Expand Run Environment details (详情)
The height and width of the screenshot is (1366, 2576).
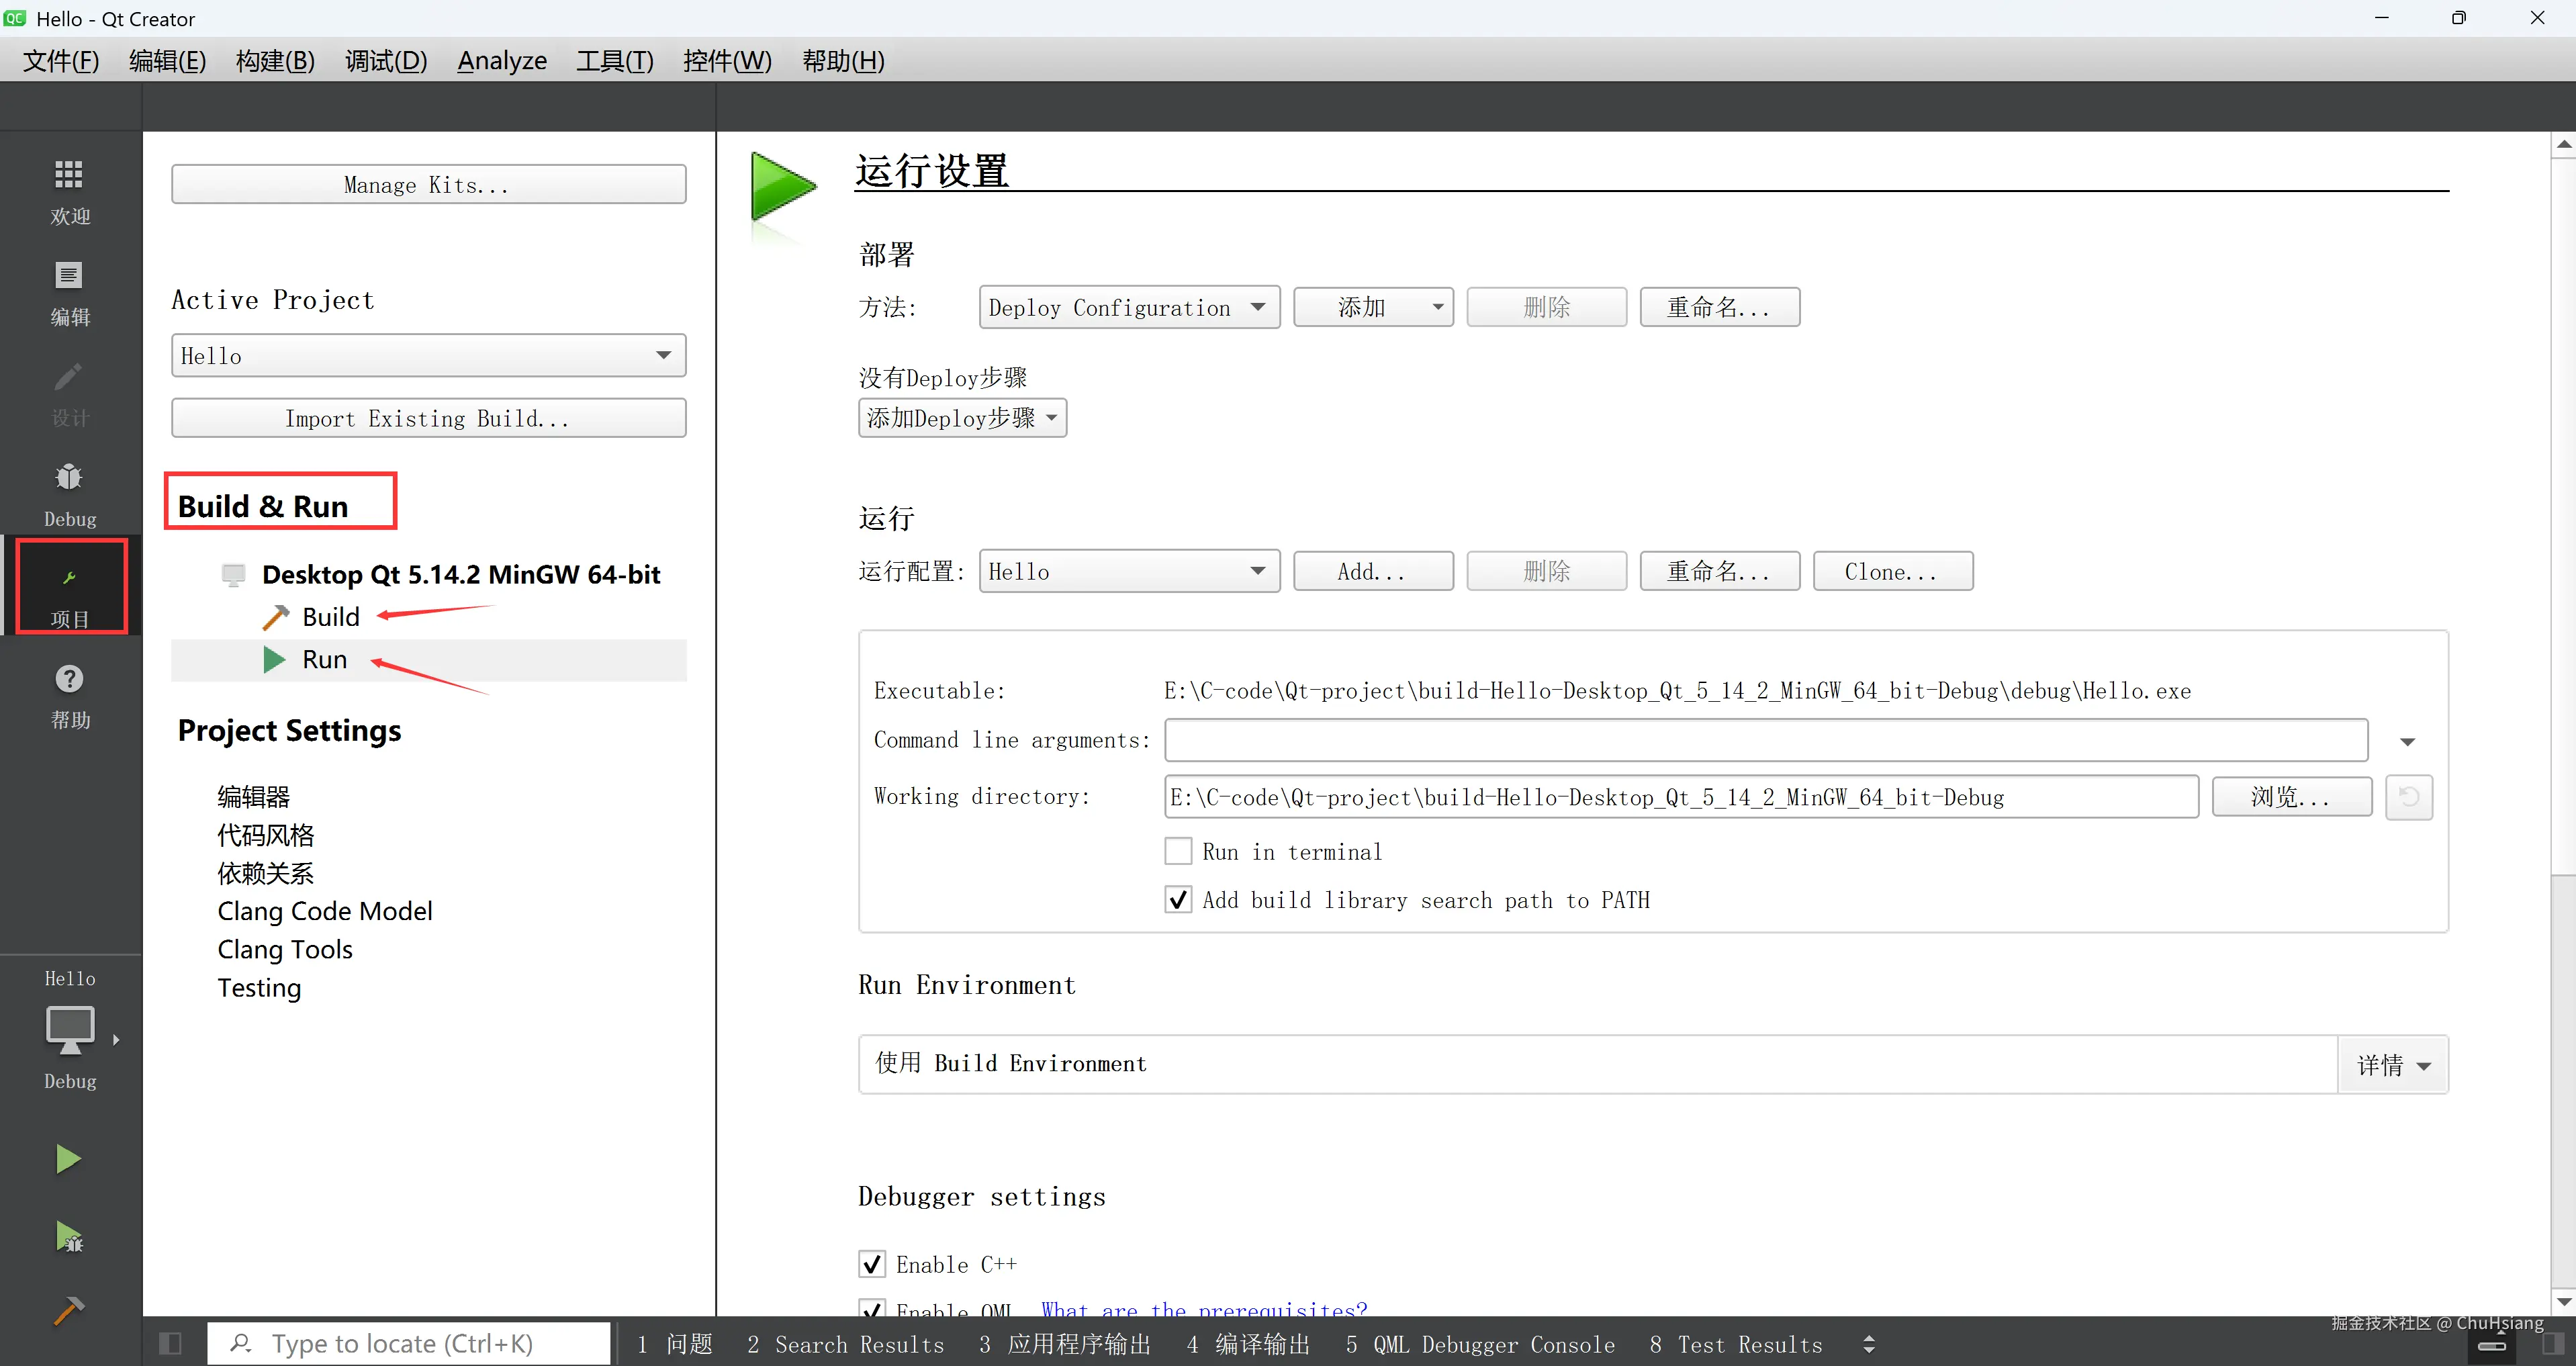(x=2392, y=1065)
